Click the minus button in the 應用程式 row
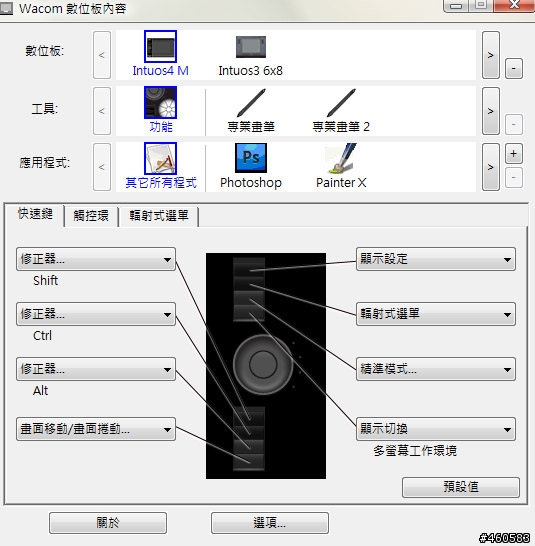 tap(514, 178)
